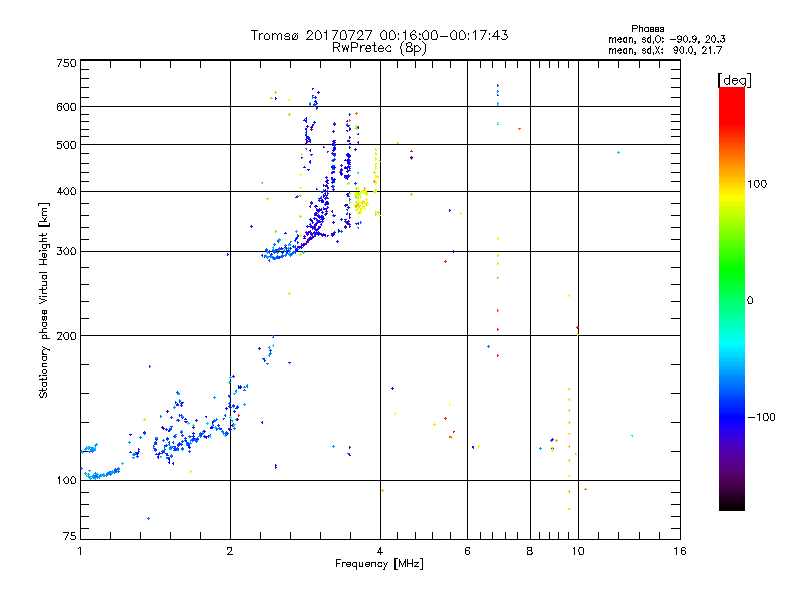The width and height of the screenshot is (800, 600).
Task: Click the colorbar label "100"
Action: coord(757,184)
